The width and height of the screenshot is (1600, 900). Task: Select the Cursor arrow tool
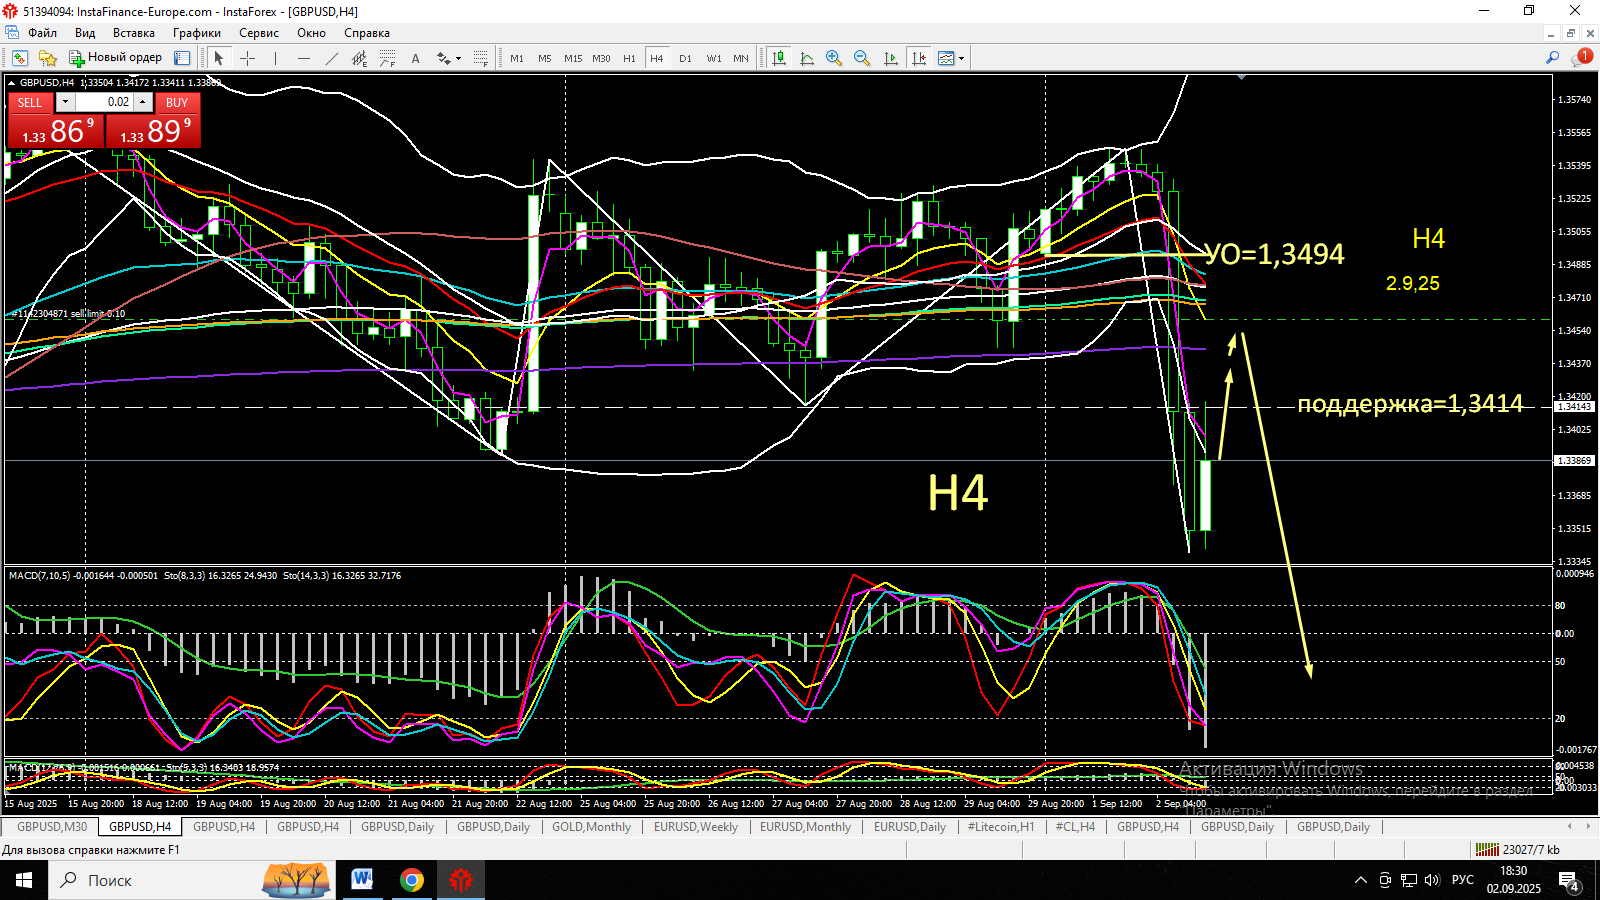pyautogui.click(x=219, y=58)
